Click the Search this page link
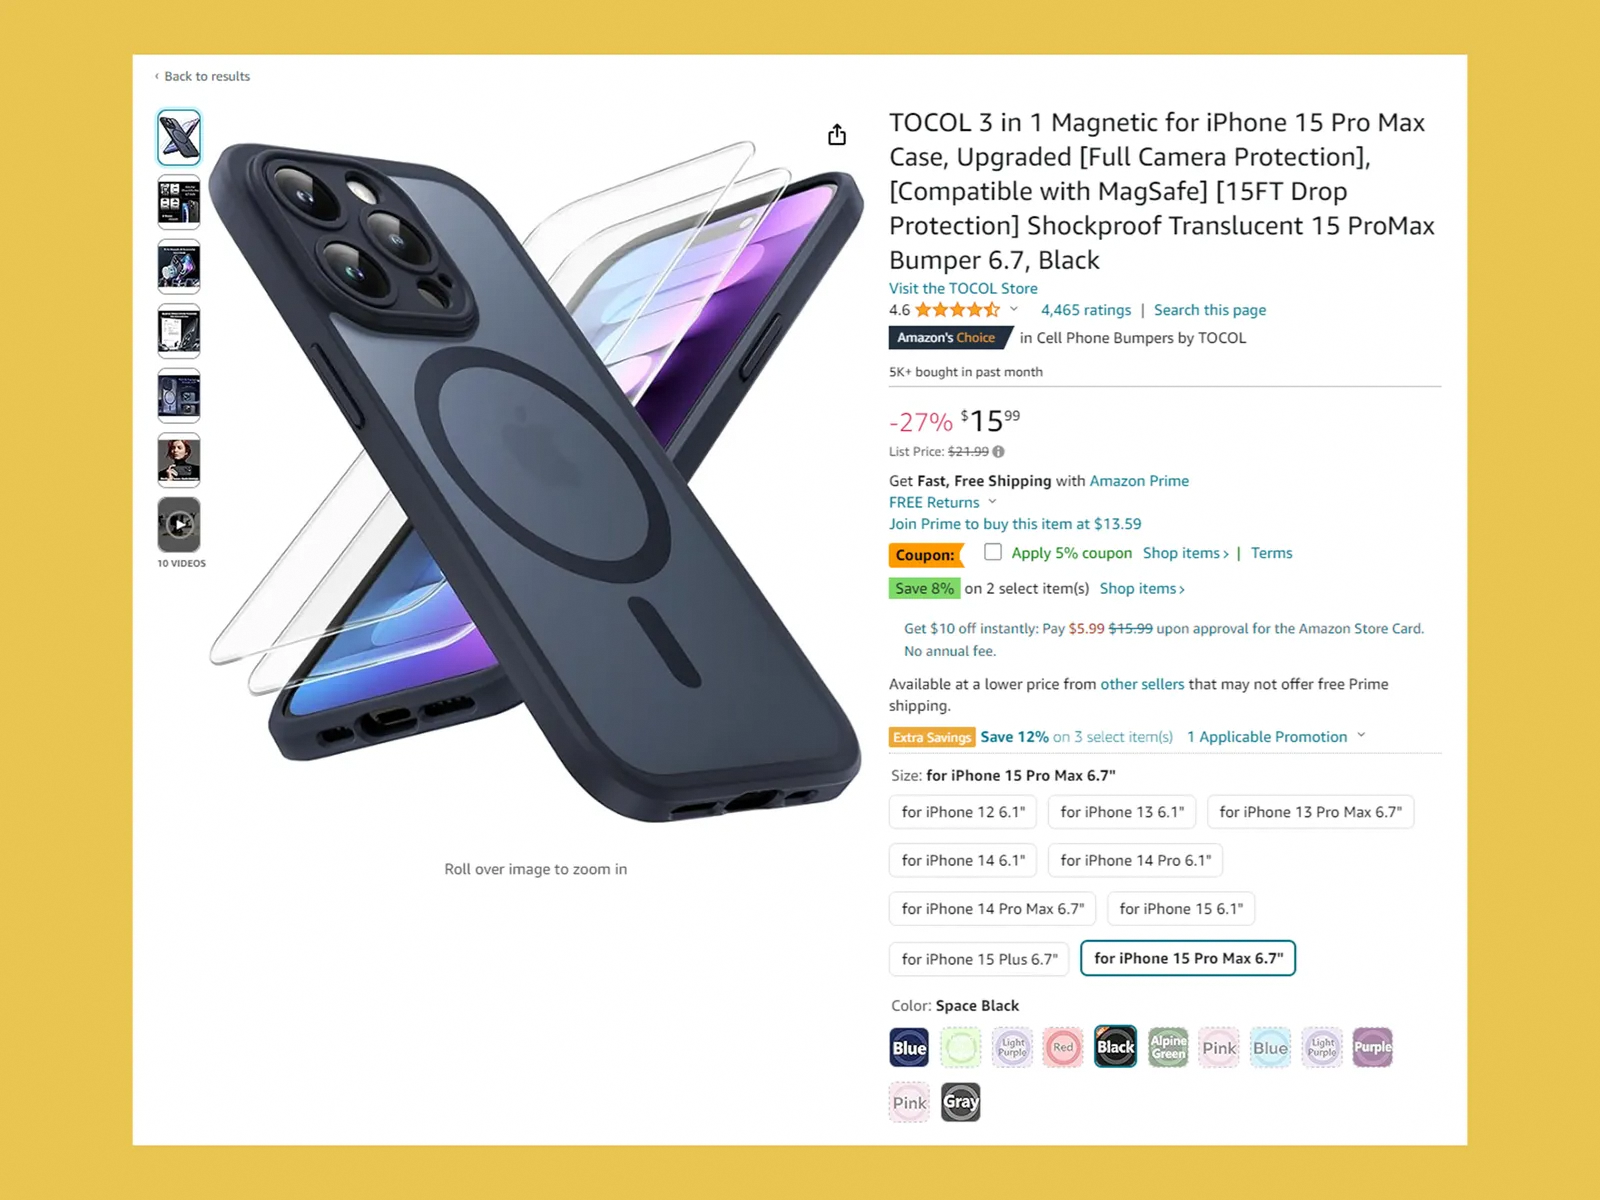The width and height of the screenshot is (1600, 1200). coord(1210,310)
